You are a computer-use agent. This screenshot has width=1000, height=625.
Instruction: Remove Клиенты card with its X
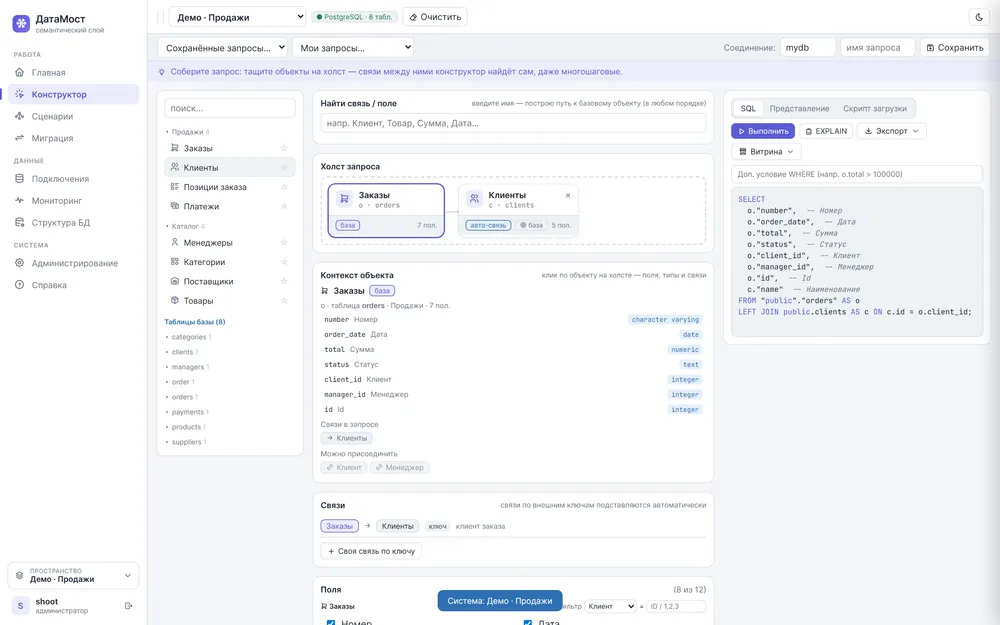tap(568, 196)
